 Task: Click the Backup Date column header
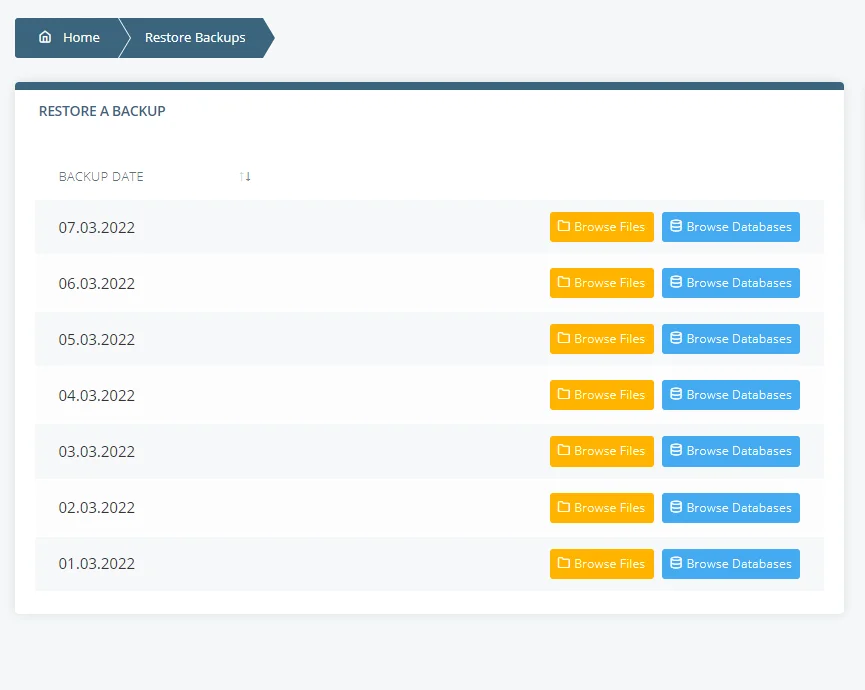pyautogui.click(x=101, y=176)
